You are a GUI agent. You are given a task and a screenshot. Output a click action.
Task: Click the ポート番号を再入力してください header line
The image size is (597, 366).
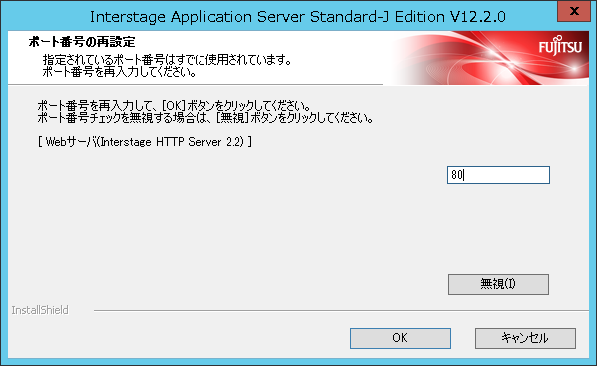119,72
